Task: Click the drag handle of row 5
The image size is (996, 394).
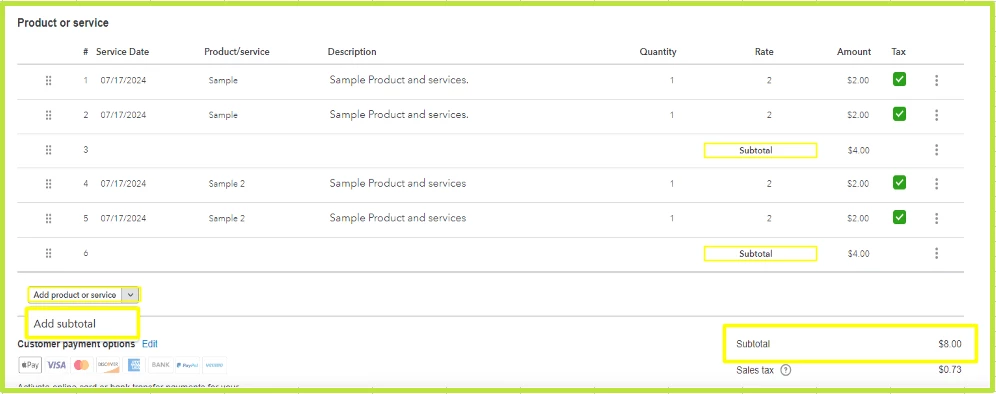Action: click(x=48, y=218)
